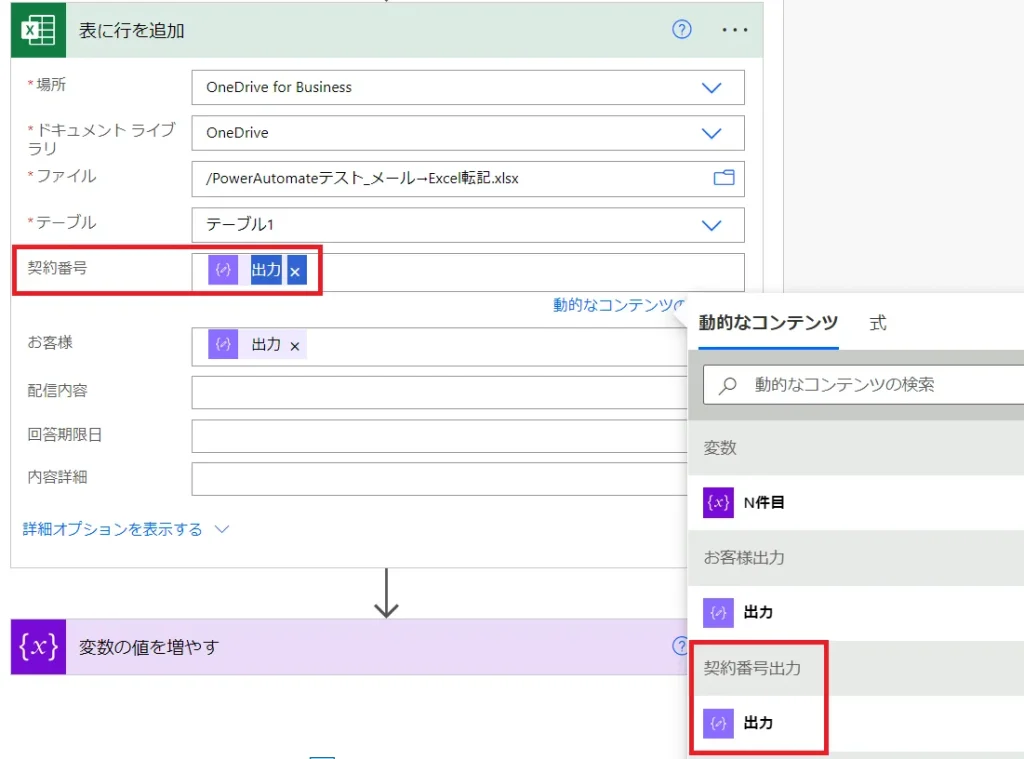
Task: Click the 動的なコンテンツ link below 契約番号
Action: [617, 305]
